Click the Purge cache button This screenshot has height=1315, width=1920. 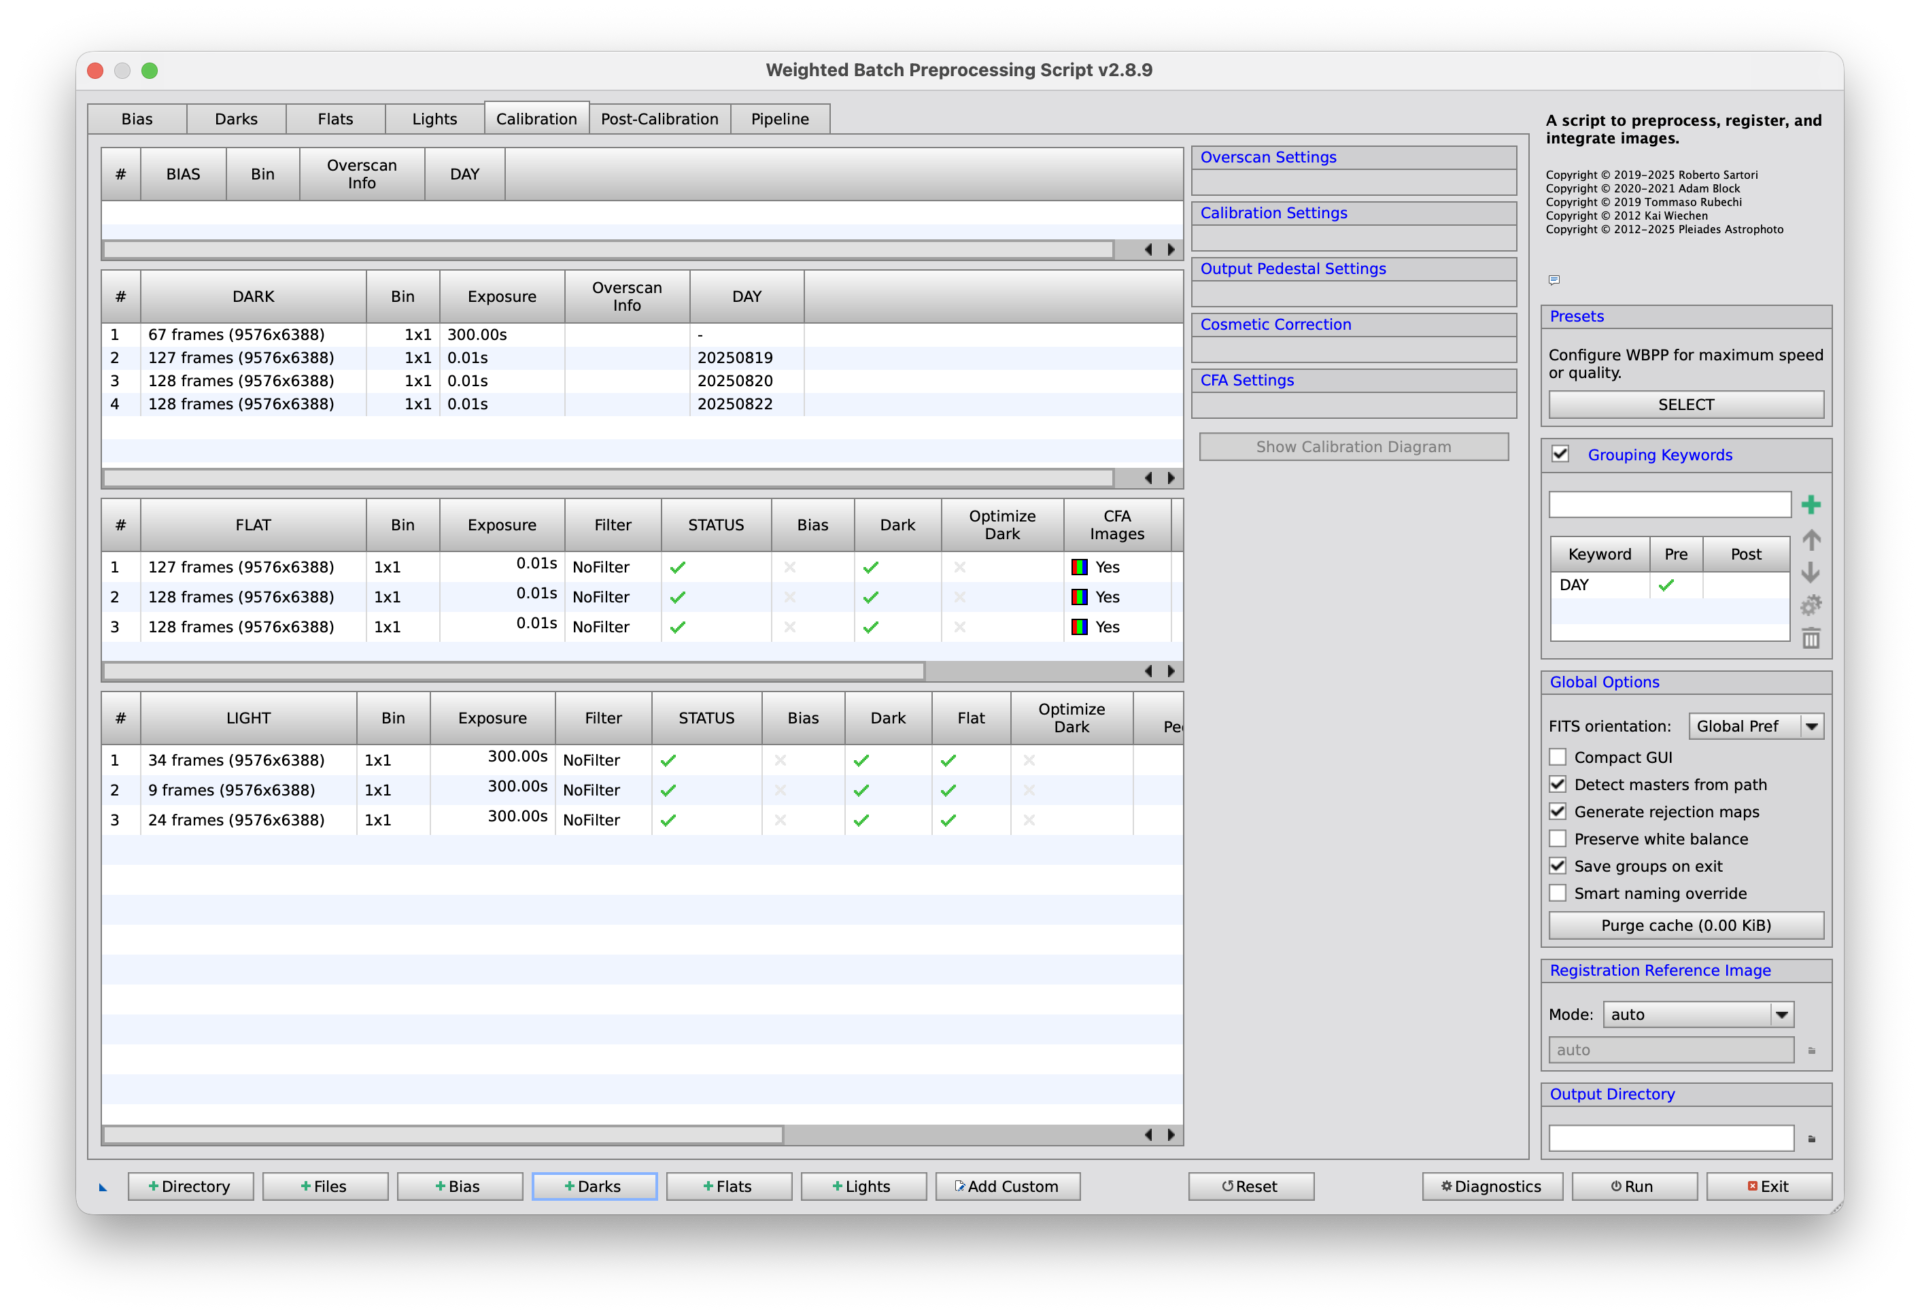(x=1685, y=925)
